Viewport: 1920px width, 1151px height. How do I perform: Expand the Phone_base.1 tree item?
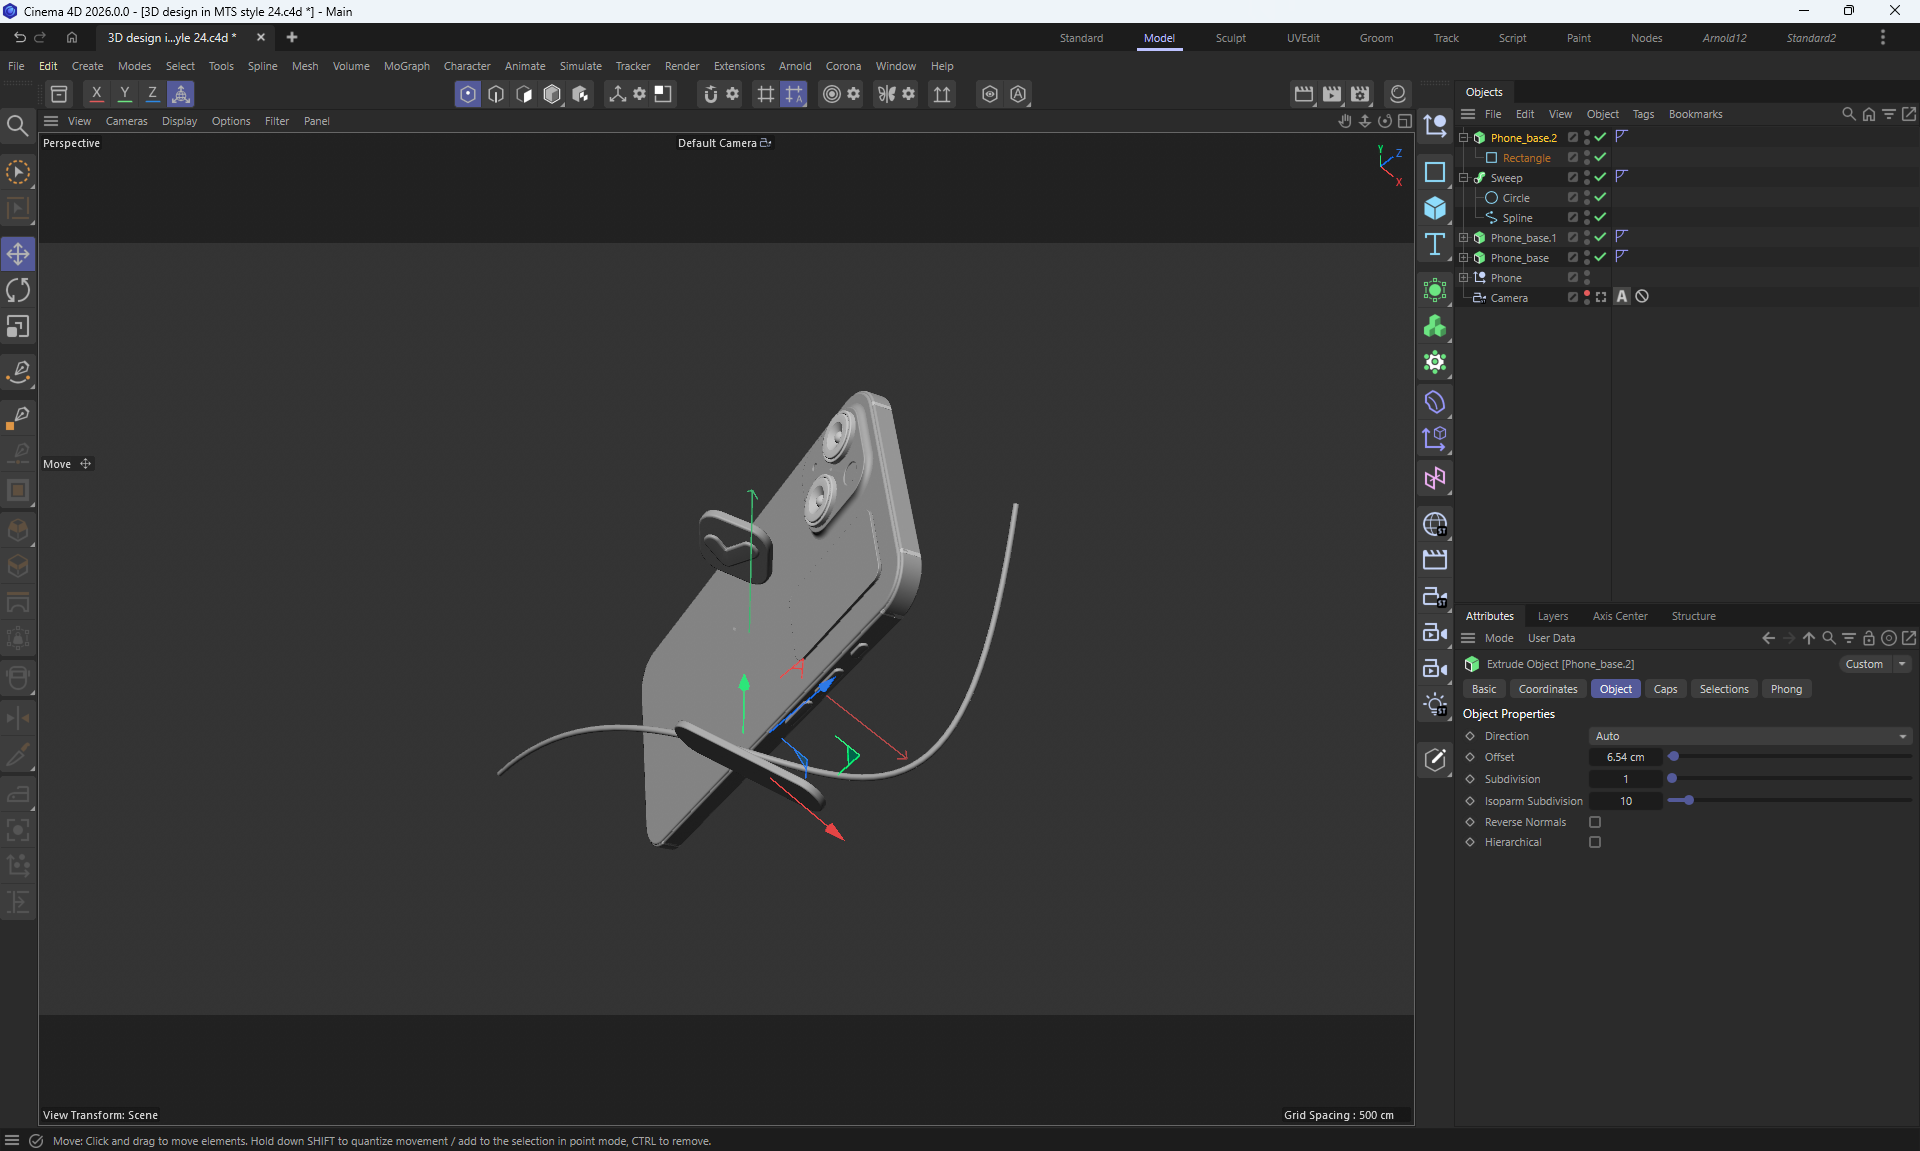(1463, 238)
